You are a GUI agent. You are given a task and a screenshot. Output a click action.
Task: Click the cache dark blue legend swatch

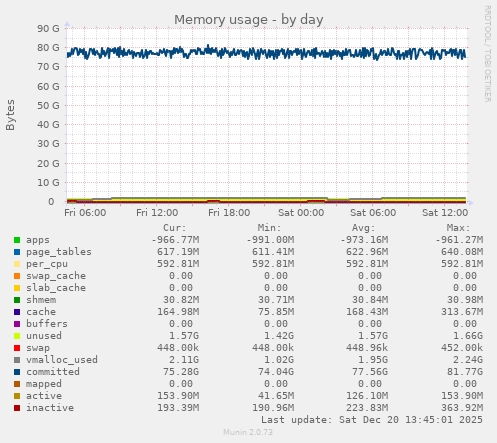click(17, 312)
